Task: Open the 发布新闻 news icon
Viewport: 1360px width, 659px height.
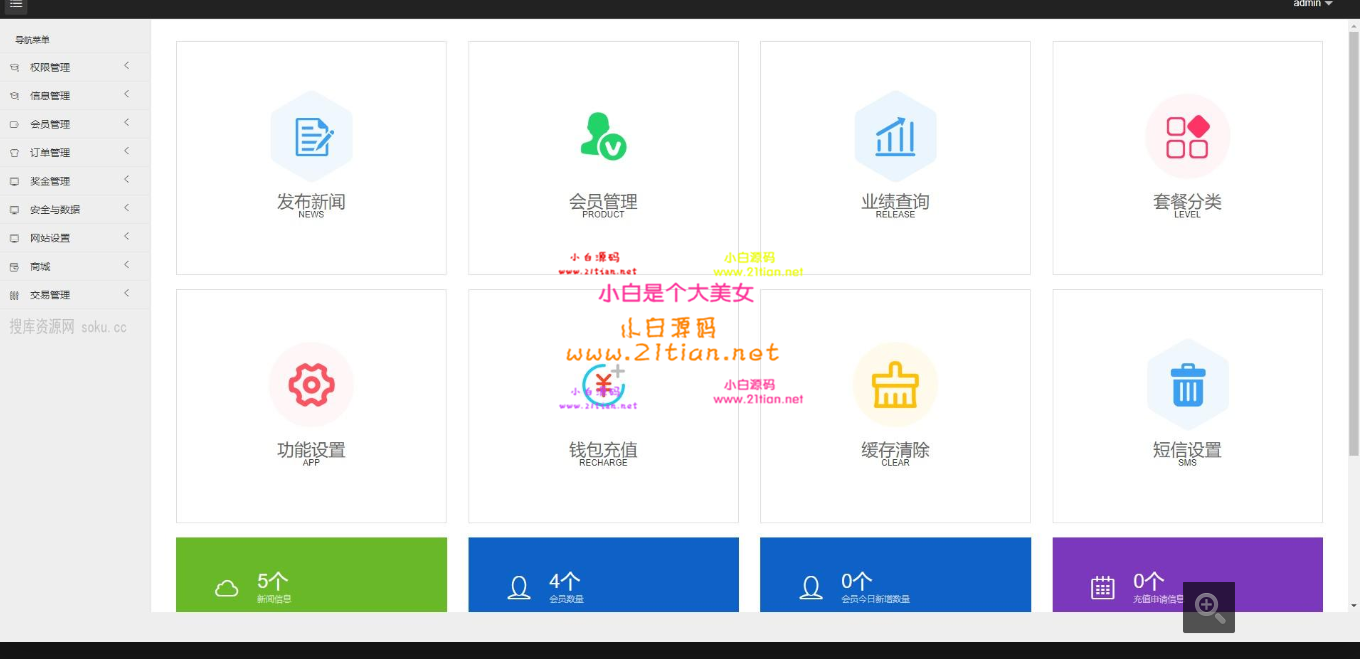Action: 311,137
